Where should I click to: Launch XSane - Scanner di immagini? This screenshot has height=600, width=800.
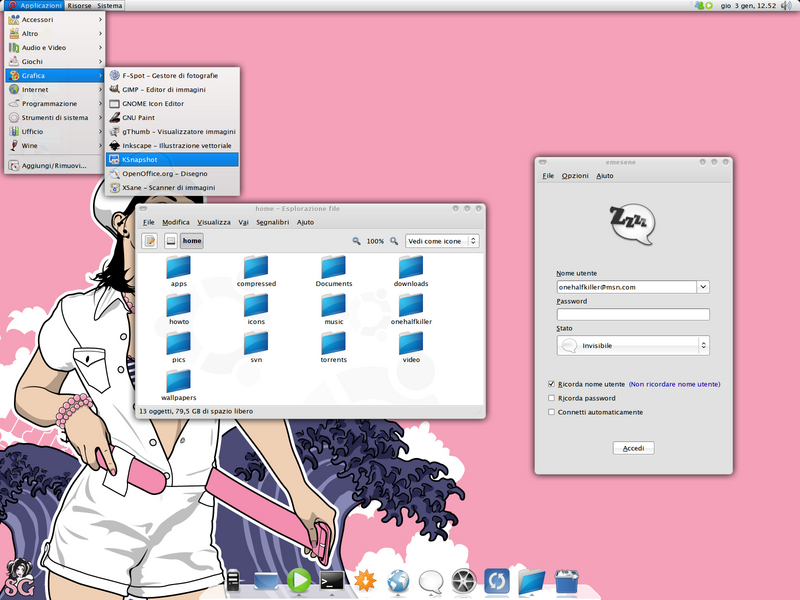[172, 188]
